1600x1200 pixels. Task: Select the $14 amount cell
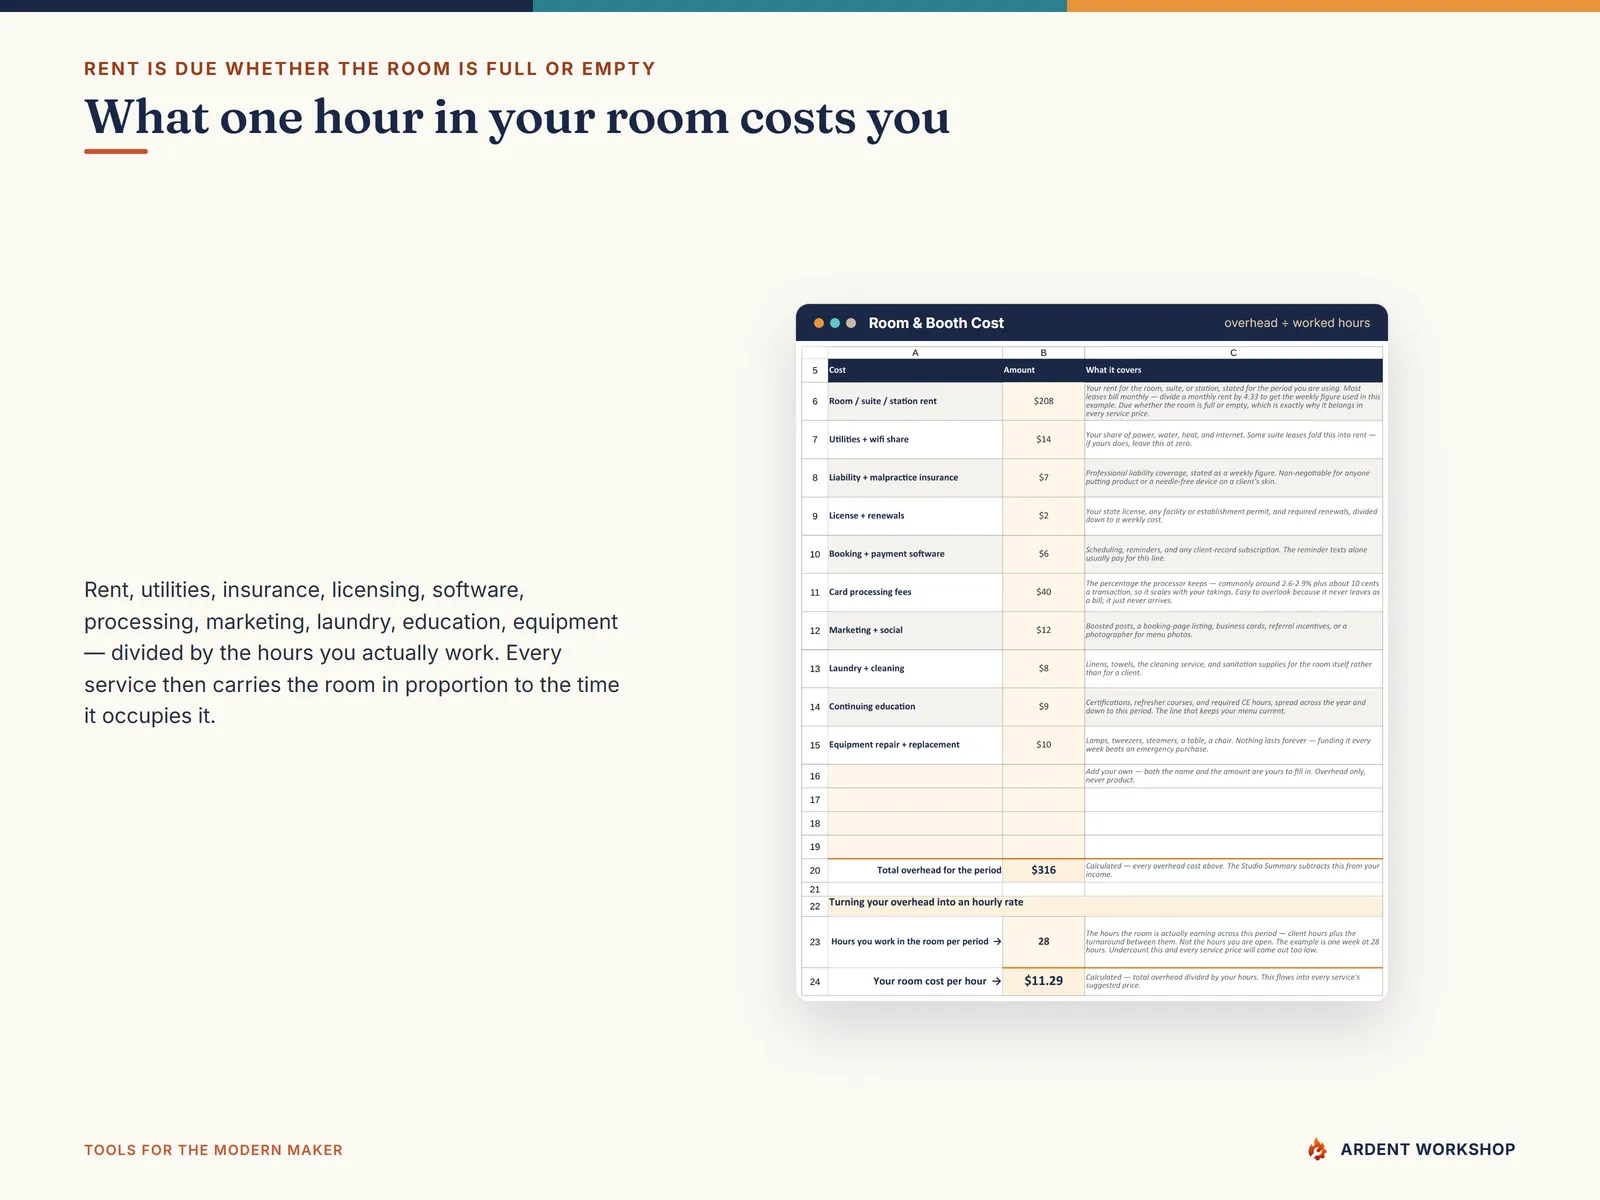tap(1043, 440)
